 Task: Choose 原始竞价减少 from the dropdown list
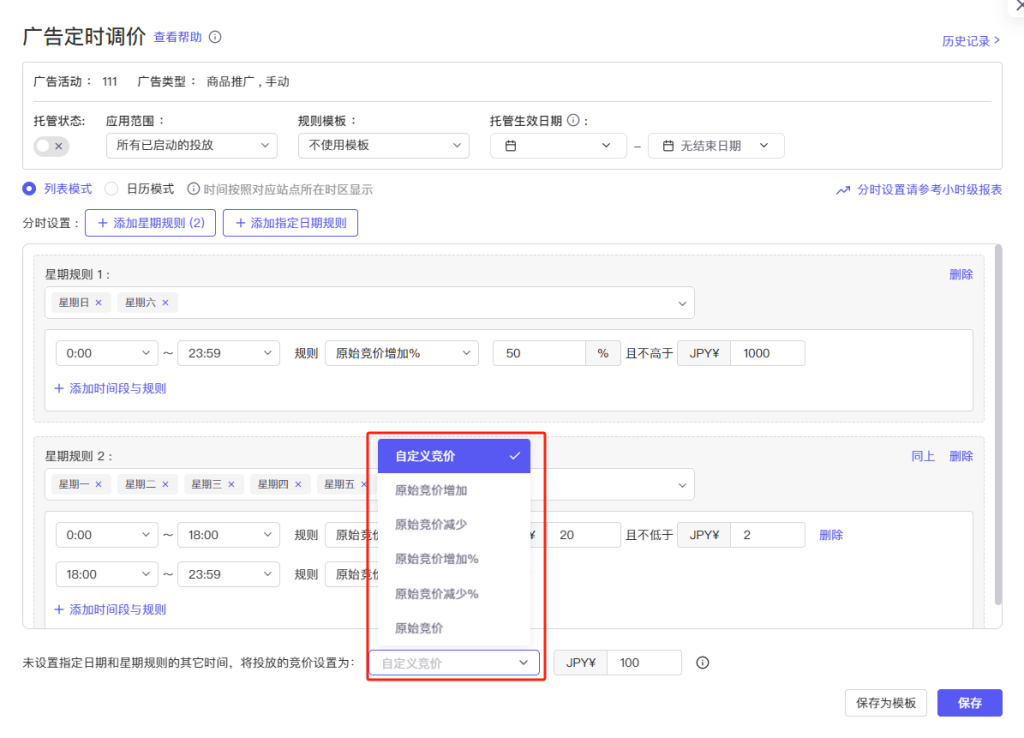(454, 524)
